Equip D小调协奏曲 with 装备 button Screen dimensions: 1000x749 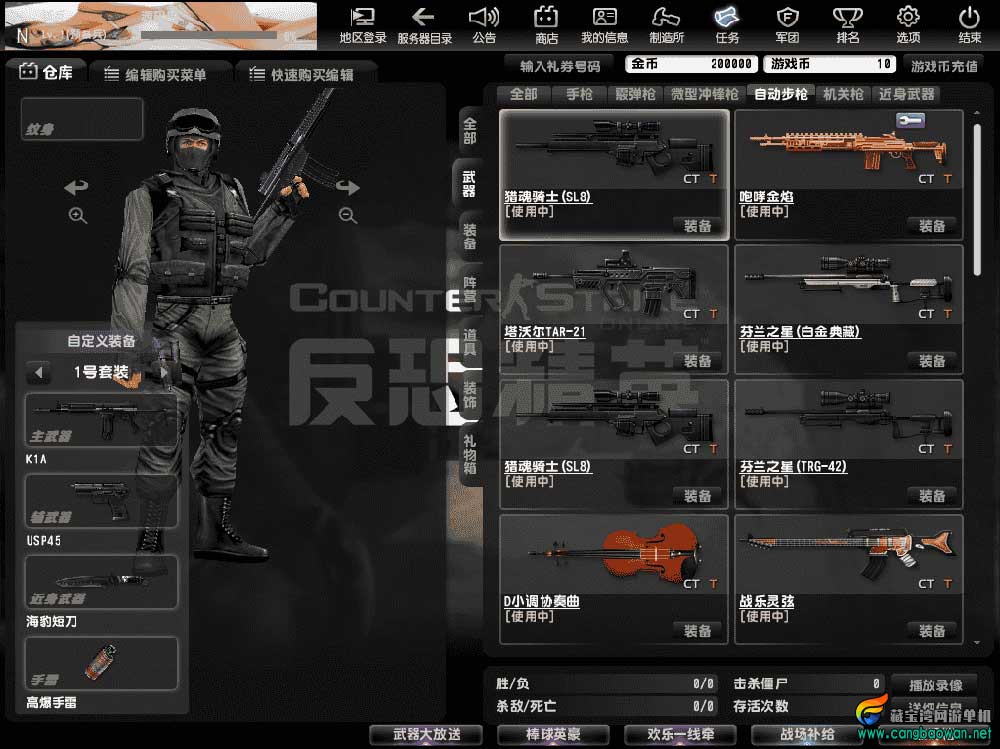[x=698, y=631]
